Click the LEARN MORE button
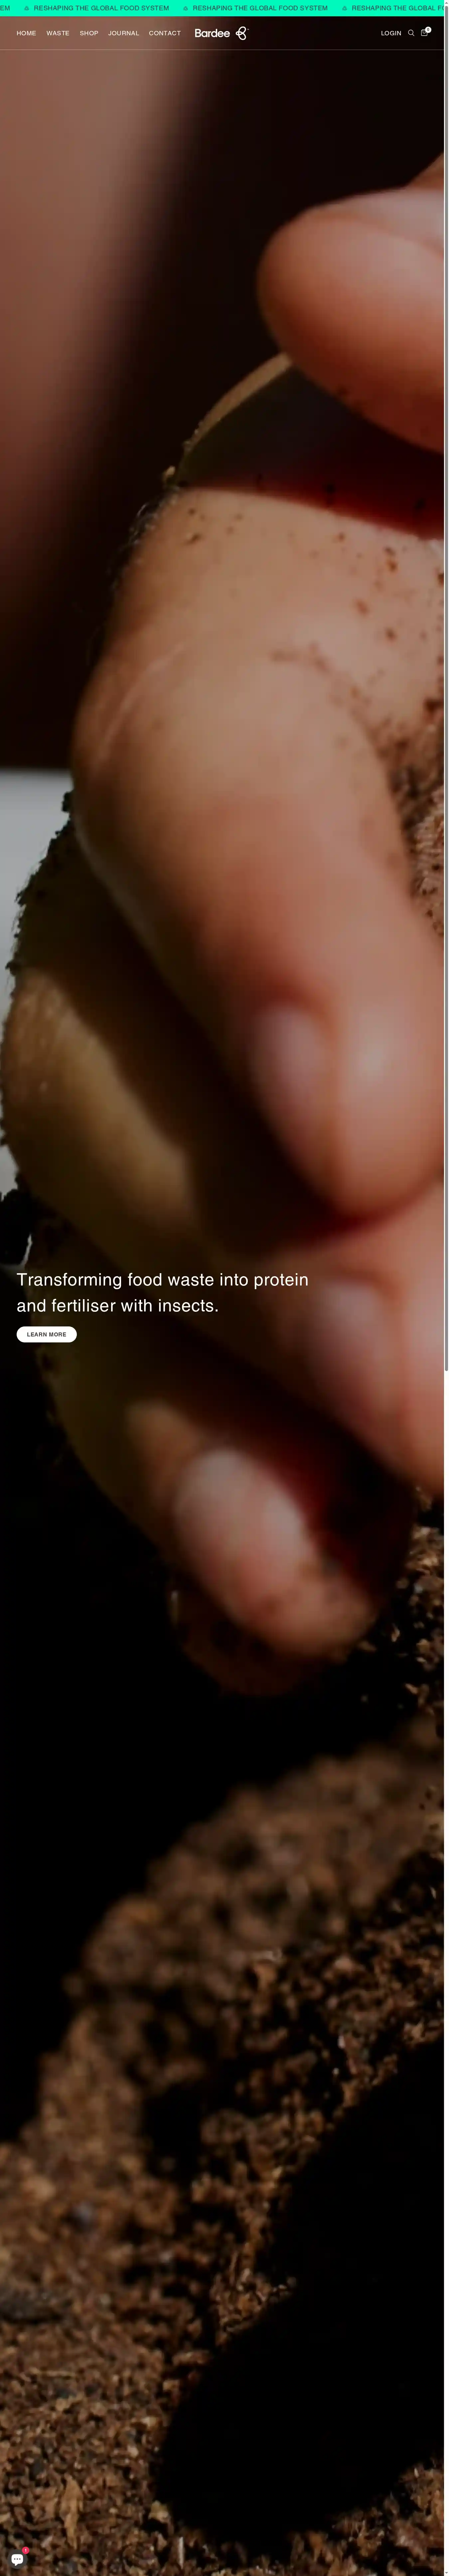The image size is (449, 2576). pos(46,1334)
